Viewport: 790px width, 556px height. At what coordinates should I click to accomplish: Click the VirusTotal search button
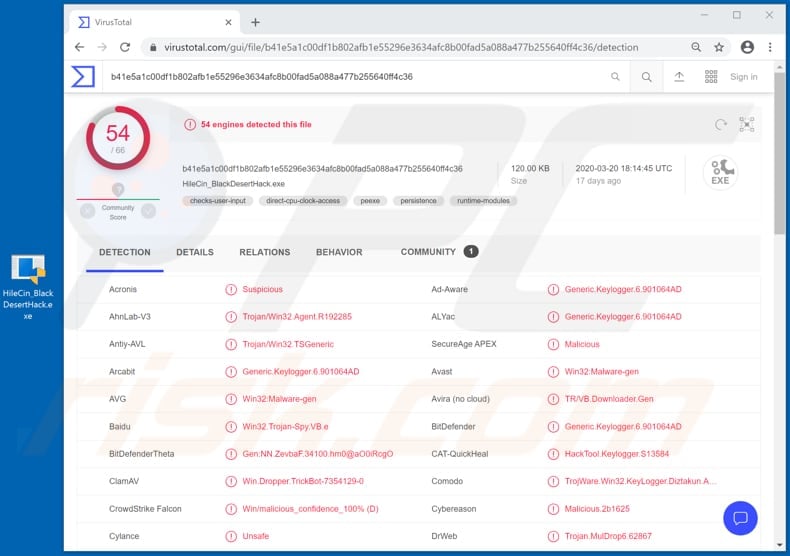tap(646, 77)
